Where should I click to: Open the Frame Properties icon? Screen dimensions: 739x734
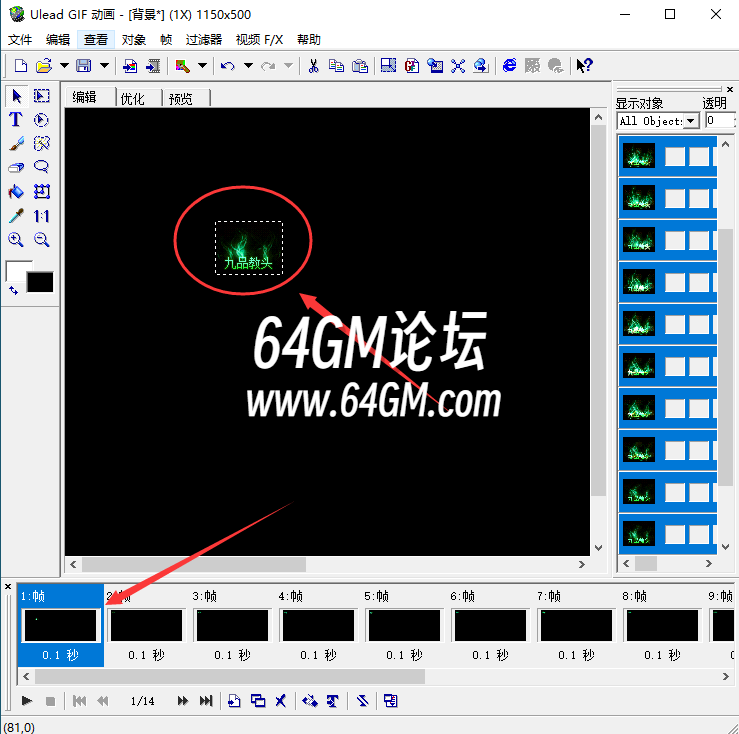coord(391,701)
